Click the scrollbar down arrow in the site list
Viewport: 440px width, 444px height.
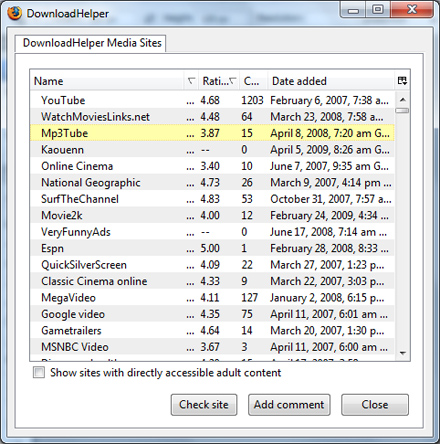402,353
